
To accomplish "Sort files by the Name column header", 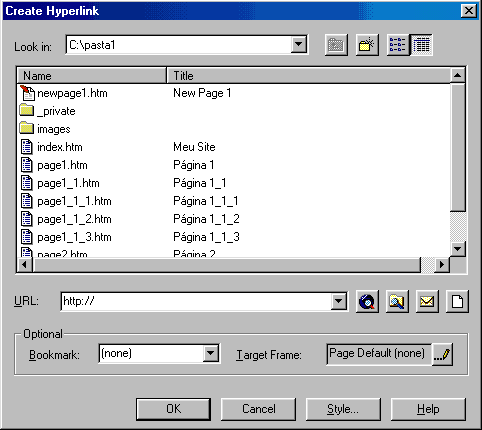I will pyautogui.click(x=92, y=76).
